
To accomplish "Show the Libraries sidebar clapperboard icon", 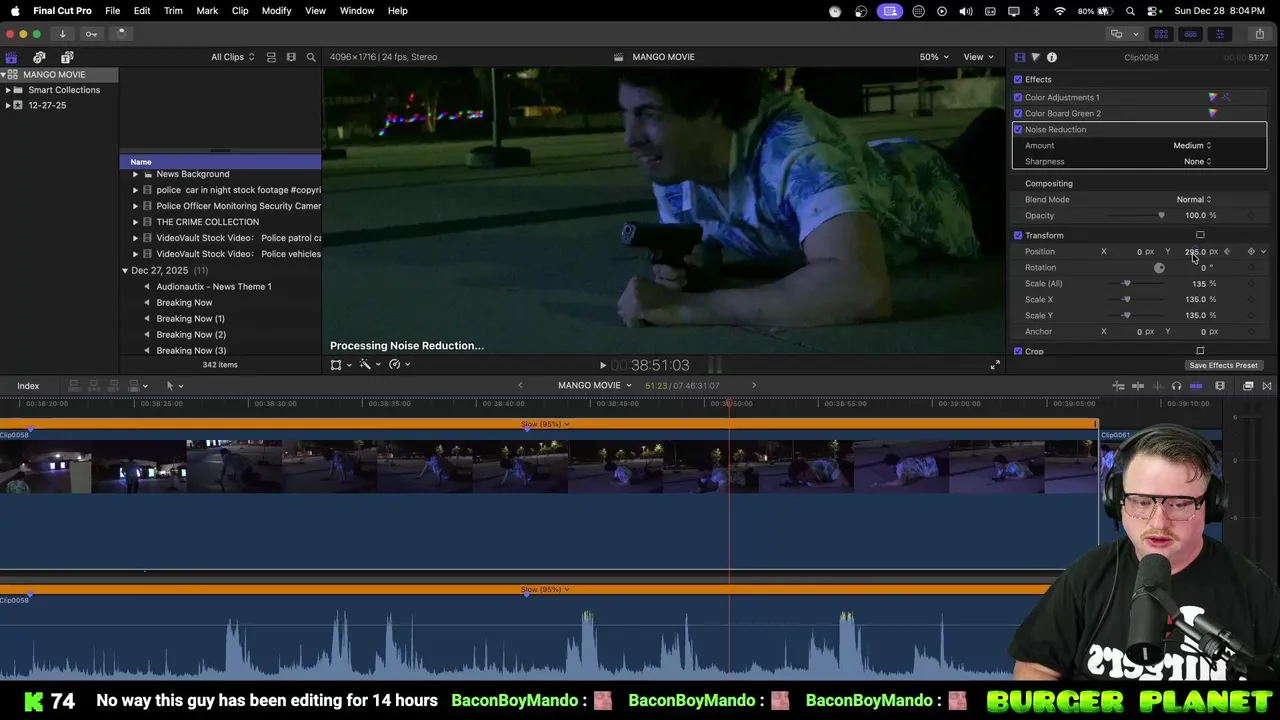I will 11,57.
